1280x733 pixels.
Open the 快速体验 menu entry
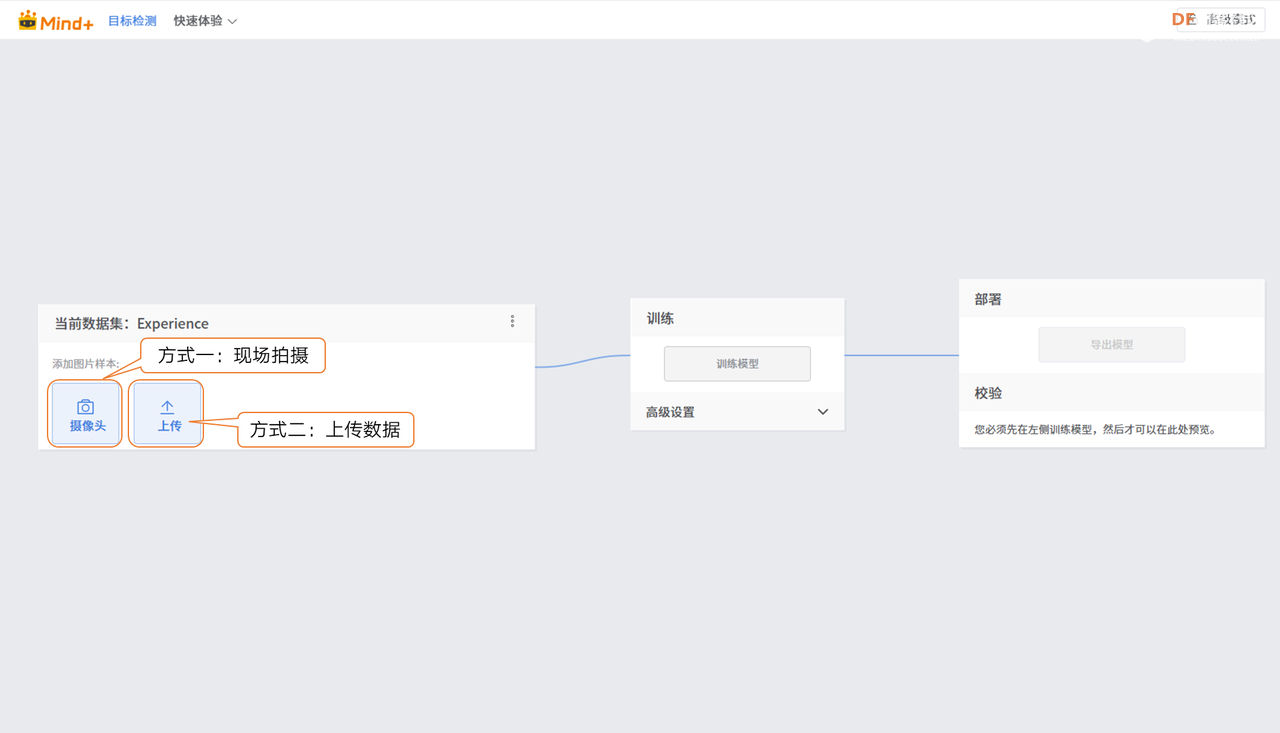point(197,19)
